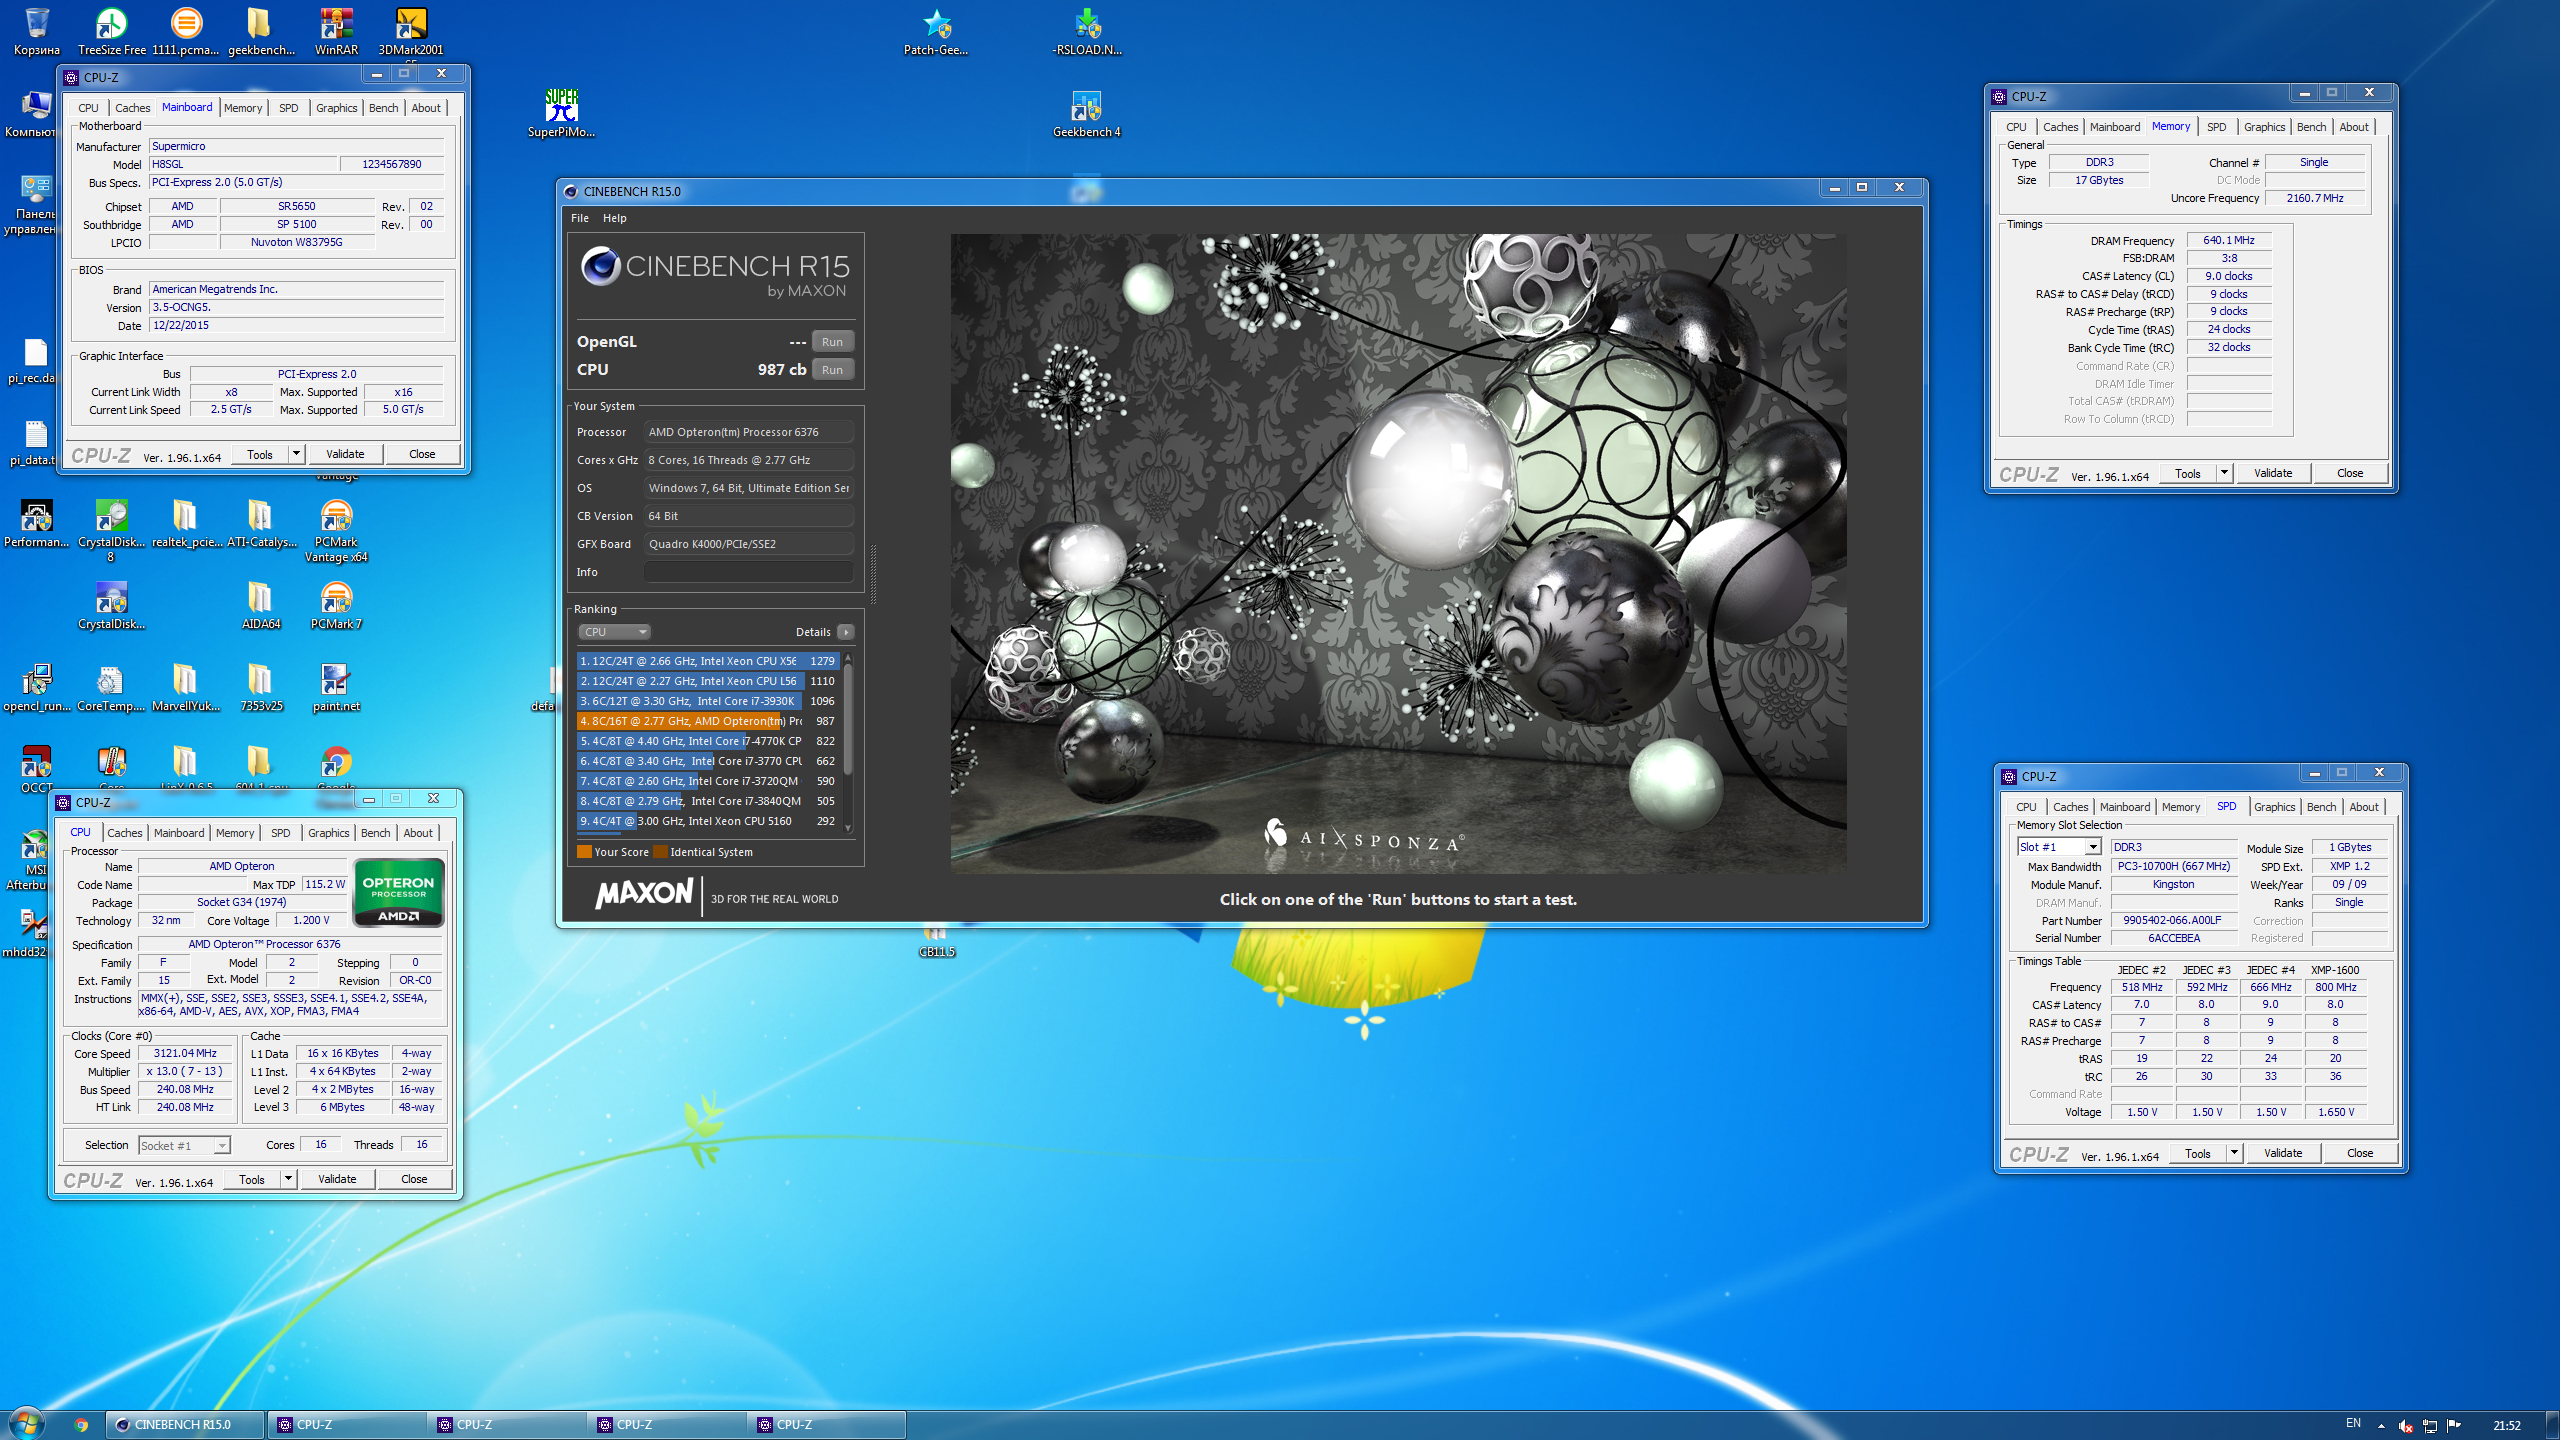The width and height of the screenshot is (2560, 1440).
Task: Open the SuperPiMod desktop icon
Action: 561,112
